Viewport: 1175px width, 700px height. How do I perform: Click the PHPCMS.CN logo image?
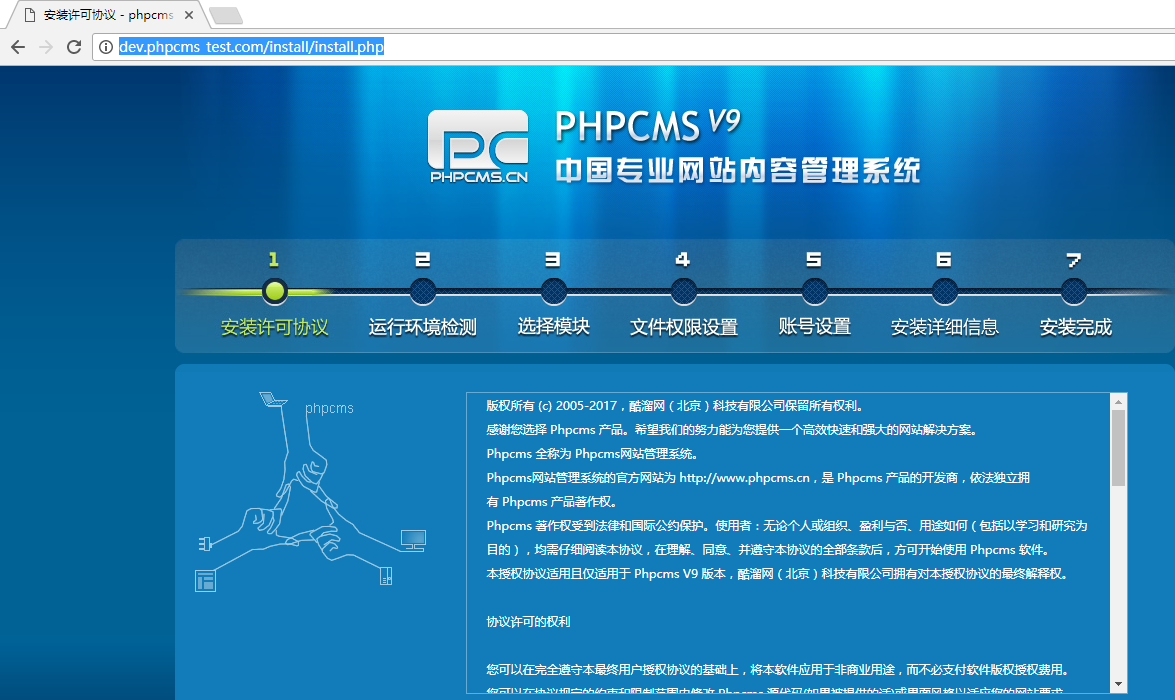[478, 147]
